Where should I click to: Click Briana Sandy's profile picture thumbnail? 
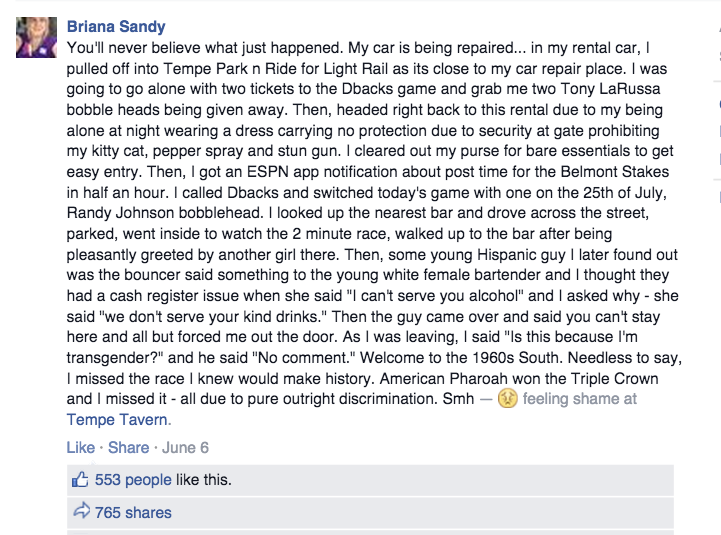[x=36, y=38]
